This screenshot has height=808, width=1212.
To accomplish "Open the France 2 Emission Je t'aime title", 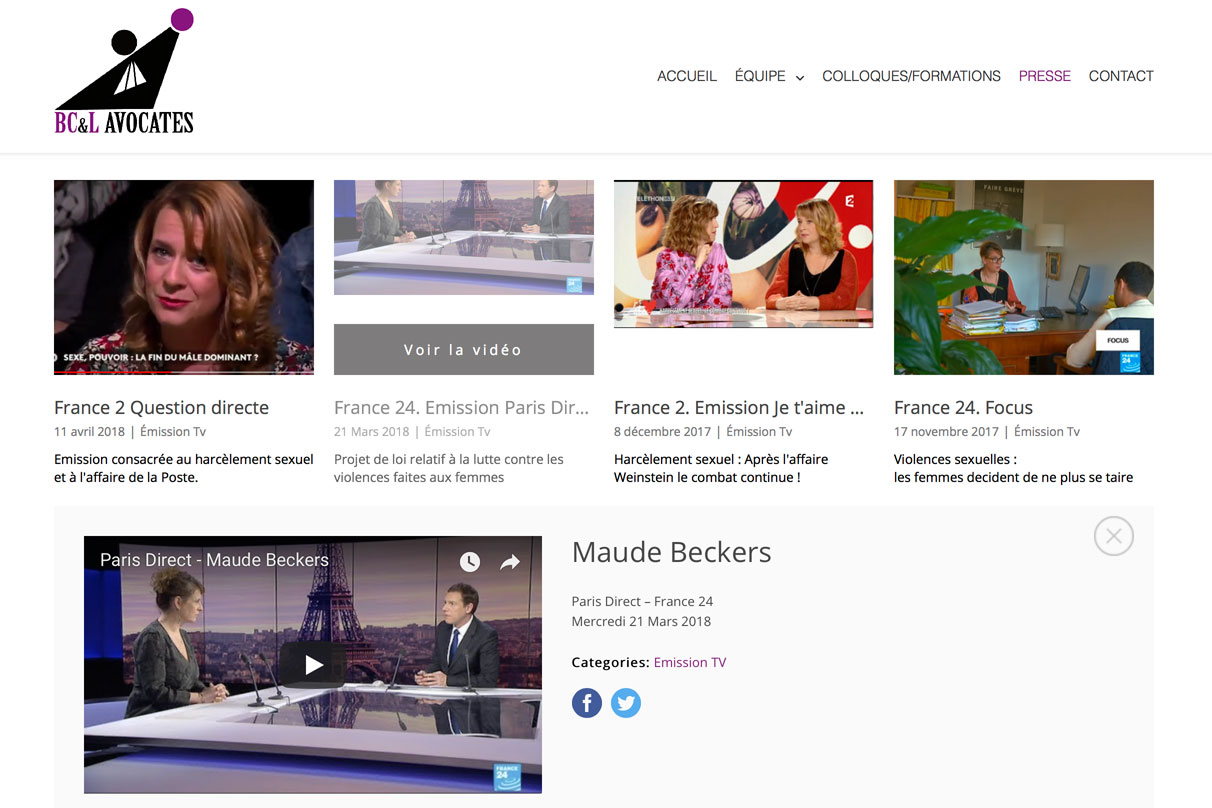I will [x=739, y=407].
